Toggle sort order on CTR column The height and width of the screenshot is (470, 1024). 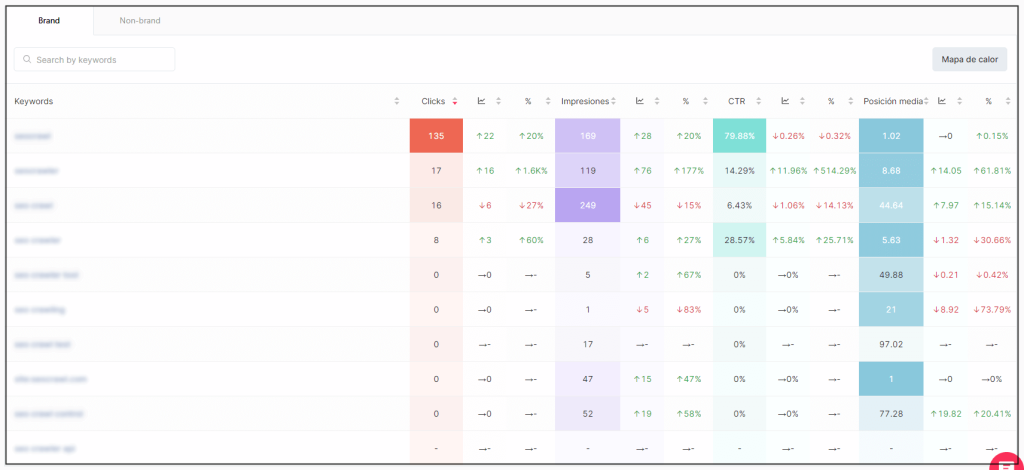click(x=759, y=101)
